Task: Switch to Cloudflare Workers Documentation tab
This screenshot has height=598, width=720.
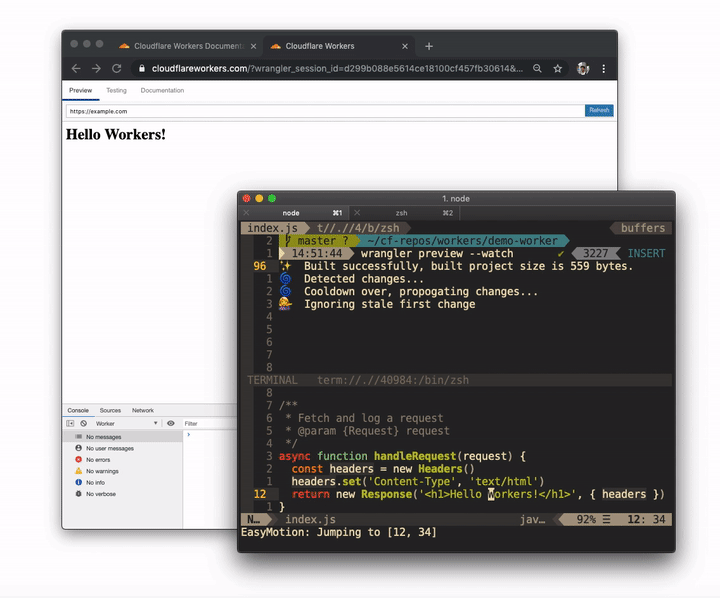Action: tap(188, 46)
